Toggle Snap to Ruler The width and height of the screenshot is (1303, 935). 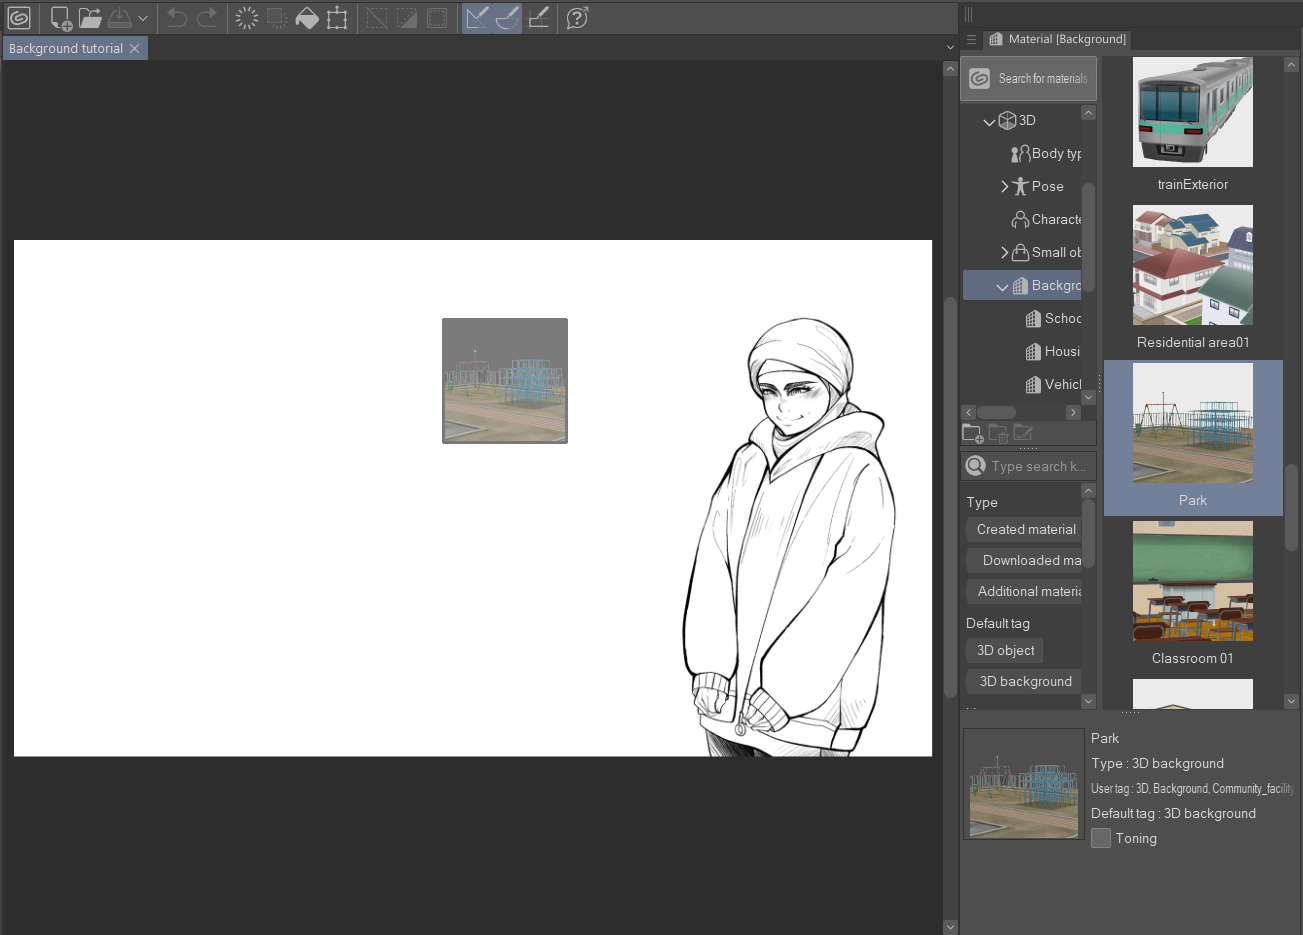click(477, 18)
